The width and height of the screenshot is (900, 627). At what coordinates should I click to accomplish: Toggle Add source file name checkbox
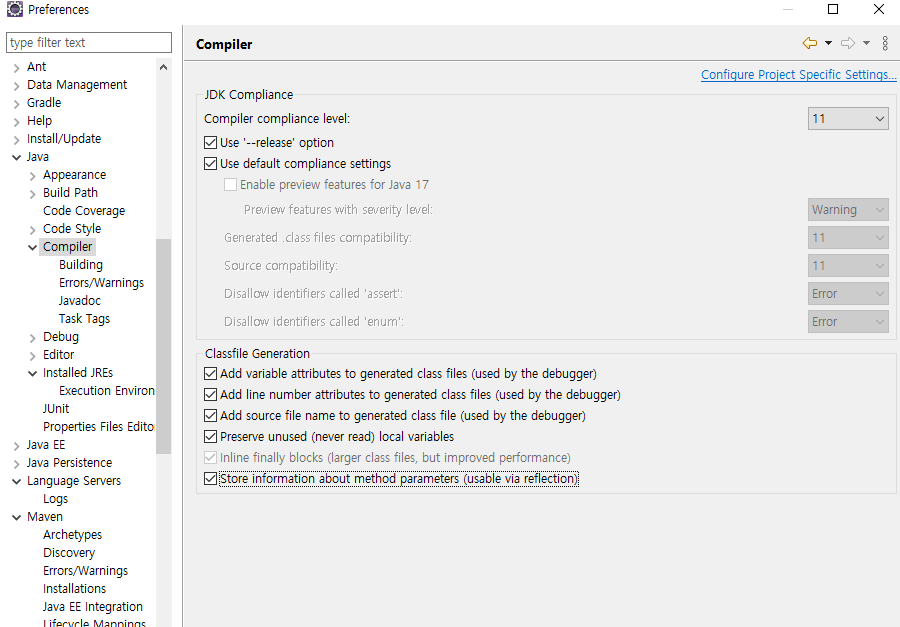211,416
